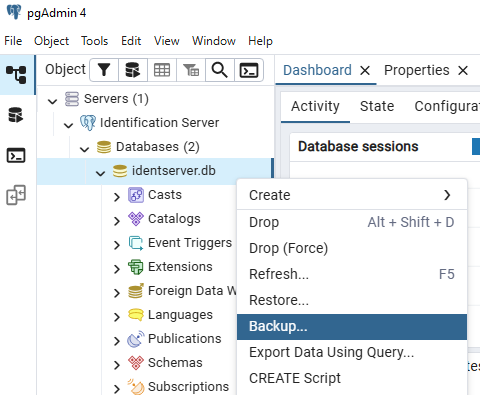
Task: Select Restore... in context menu
Action: 352,300
